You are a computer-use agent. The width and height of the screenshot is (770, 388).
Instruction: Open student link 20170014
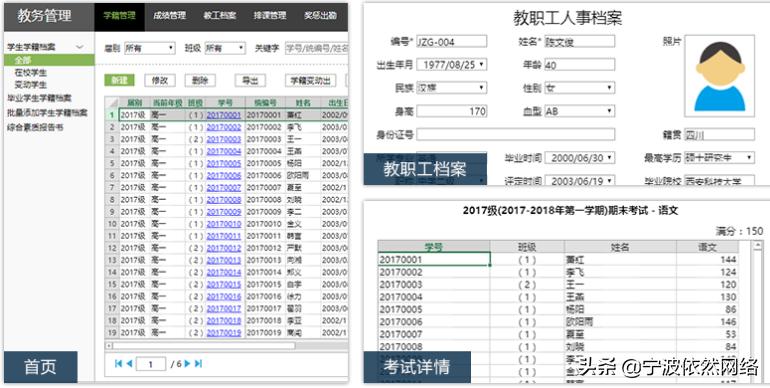coord(224,272)
